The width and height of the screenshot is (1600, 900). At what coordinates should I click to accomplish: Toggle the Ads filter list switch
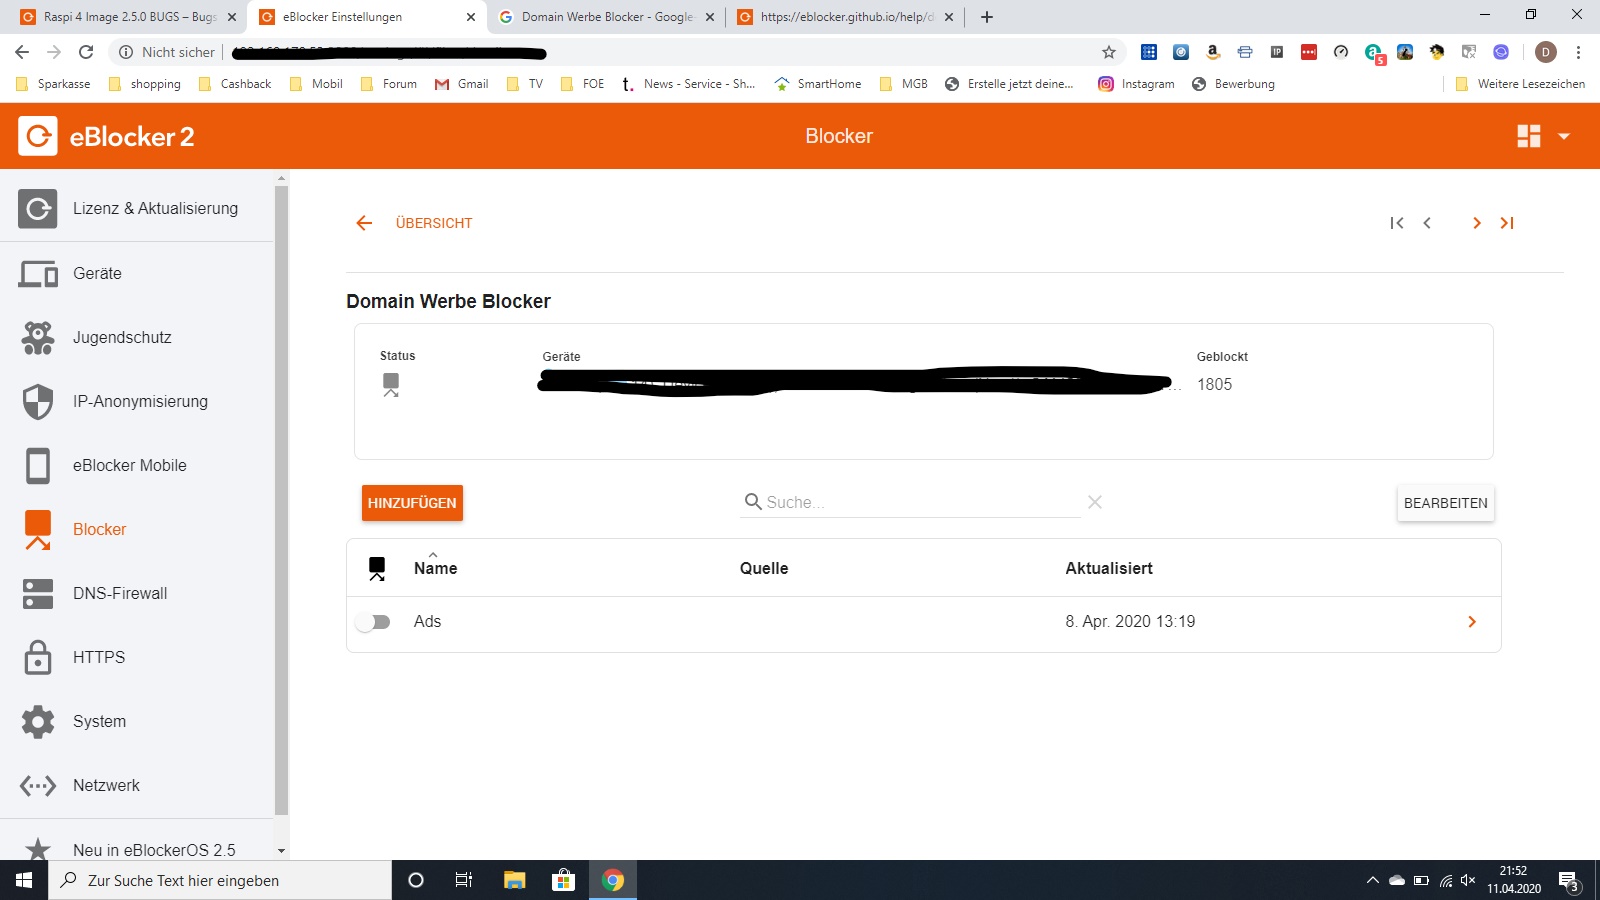tap(374, 622)
